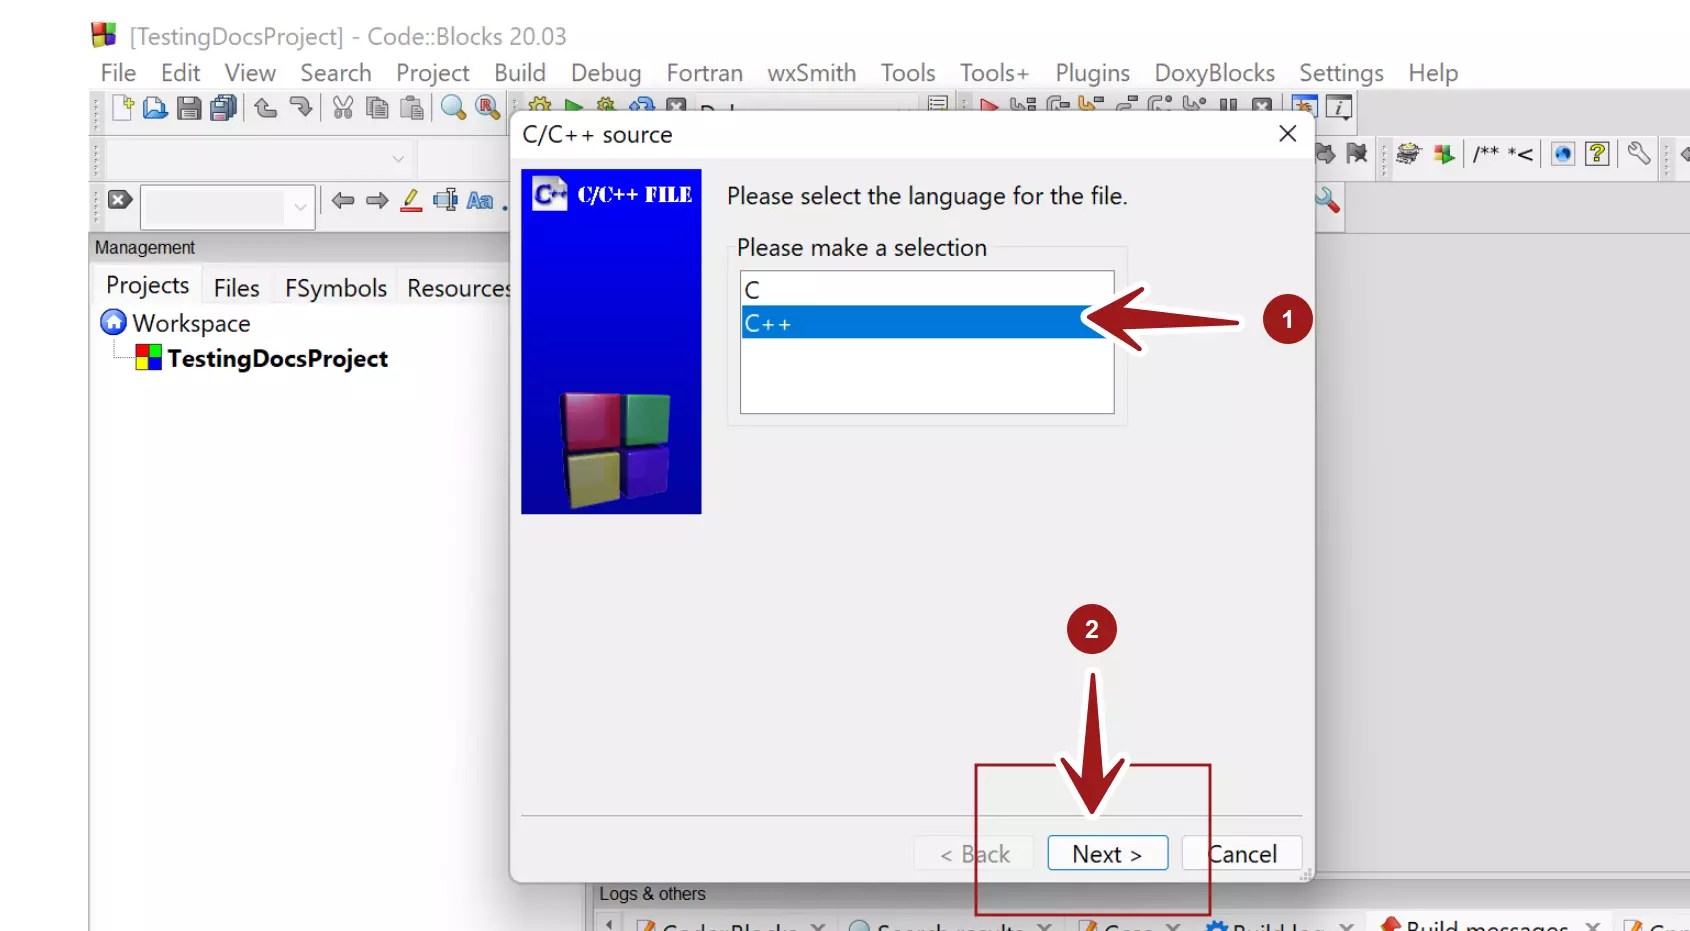Open the Tools menu
Image resolution: width=1690 pixels, height=931 pixels.
point(908,73)
